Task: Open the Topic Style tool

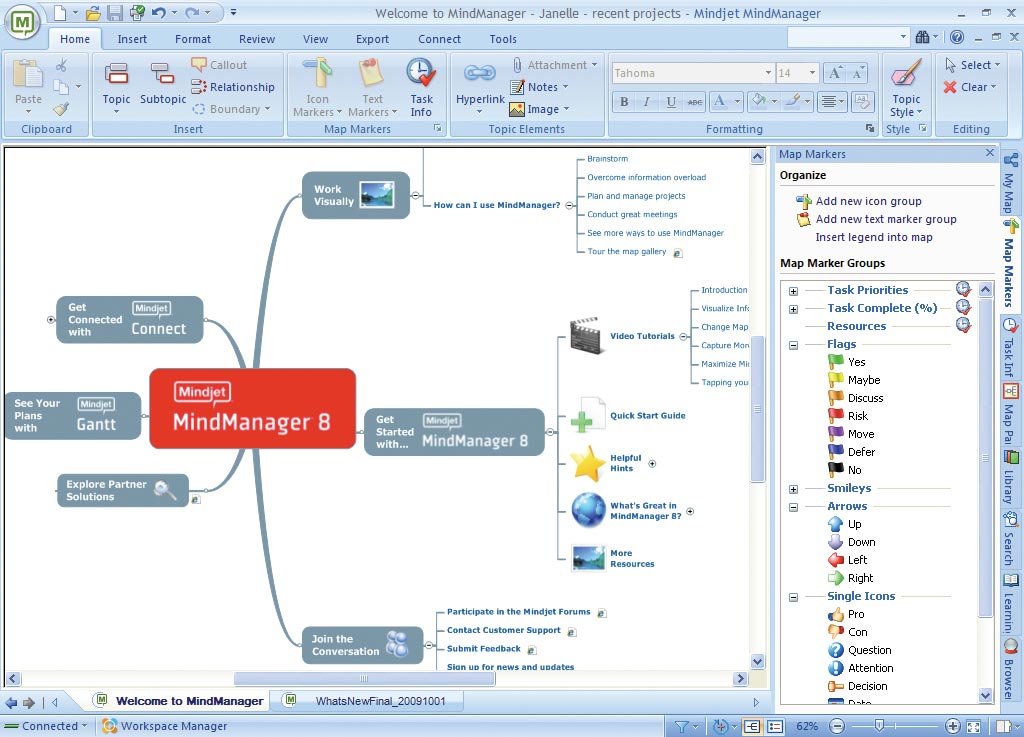Action: point(906,86)
